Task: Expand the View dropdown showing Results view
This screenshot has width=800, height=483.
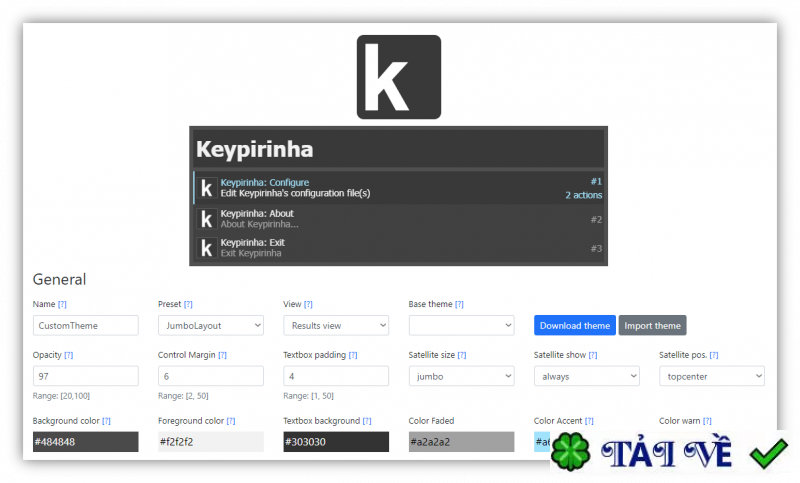Action: [336, 325]
